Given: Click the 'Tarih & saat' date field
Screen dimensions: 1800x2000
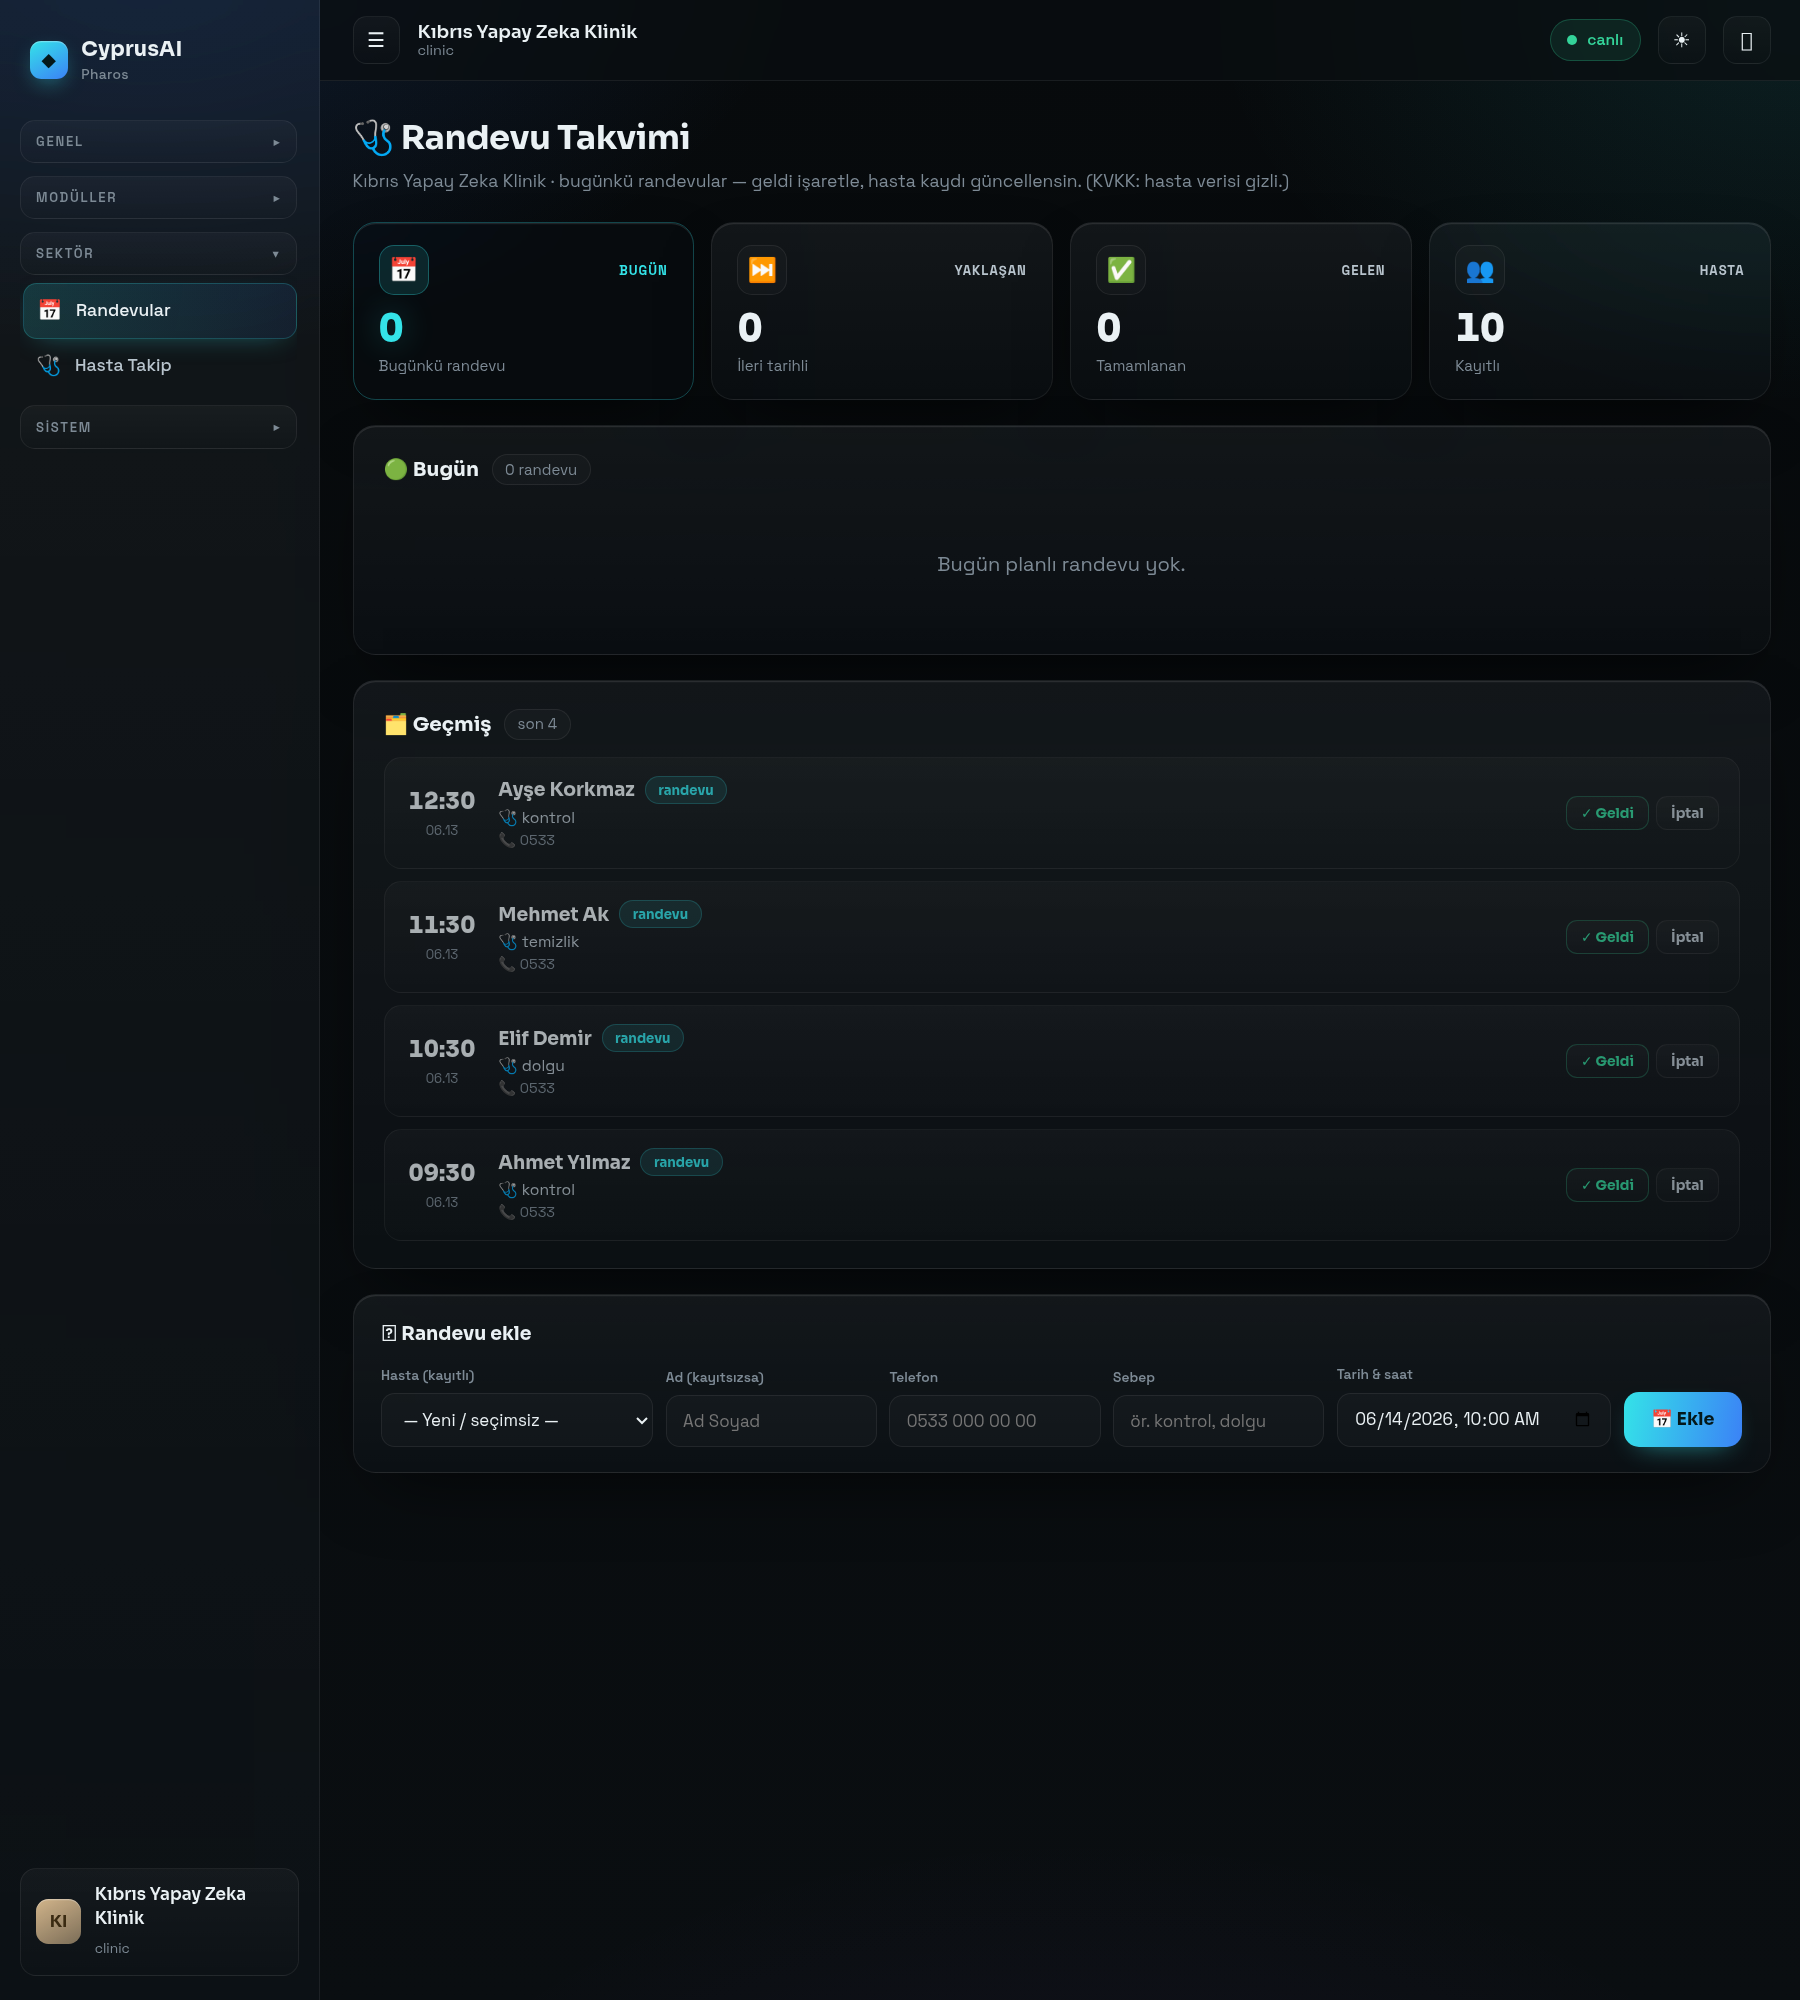Looking at the screenshot, I should (1473, 1420).
